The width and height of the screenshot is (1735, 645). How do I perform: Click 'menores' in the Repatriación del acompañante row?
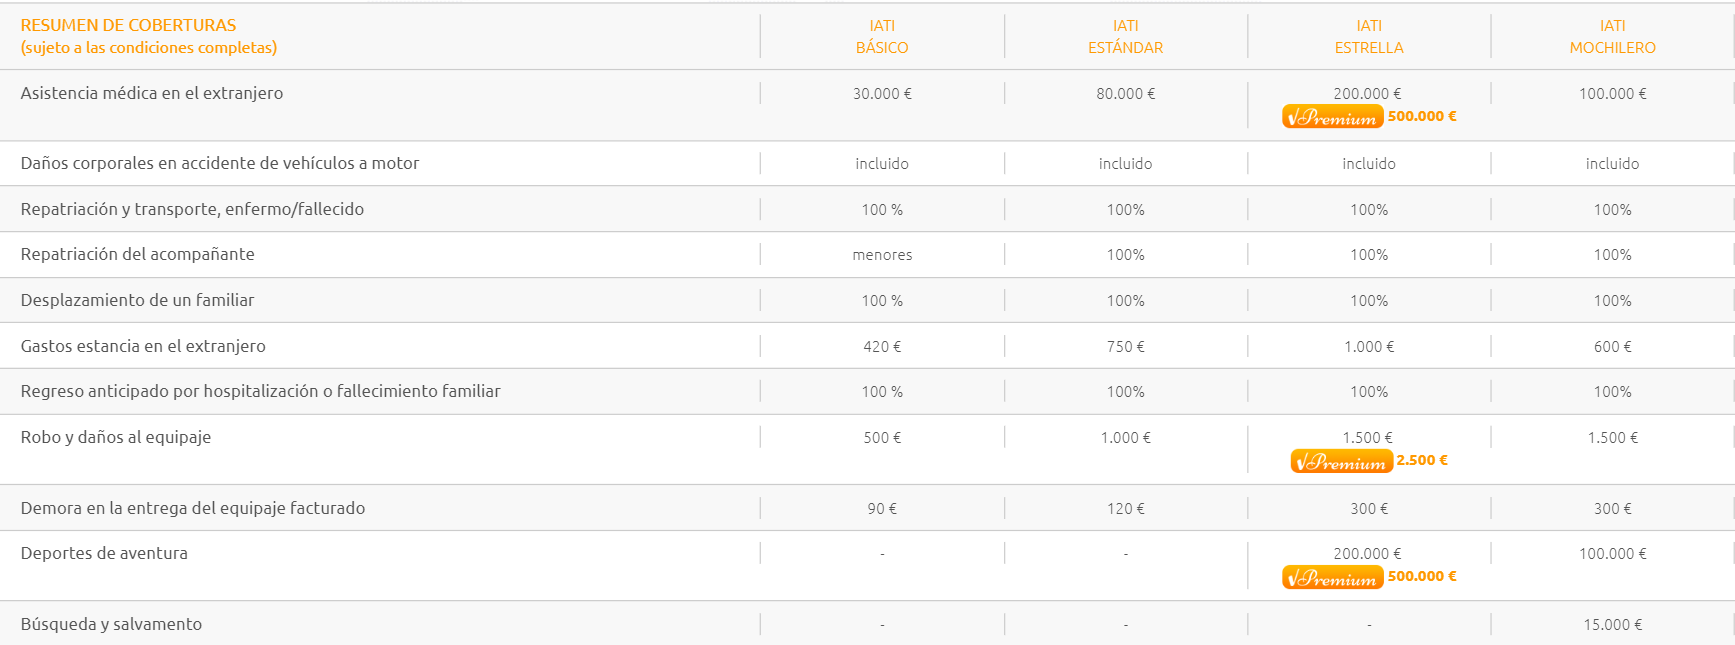pyautogui.click(x=882, y=255)
